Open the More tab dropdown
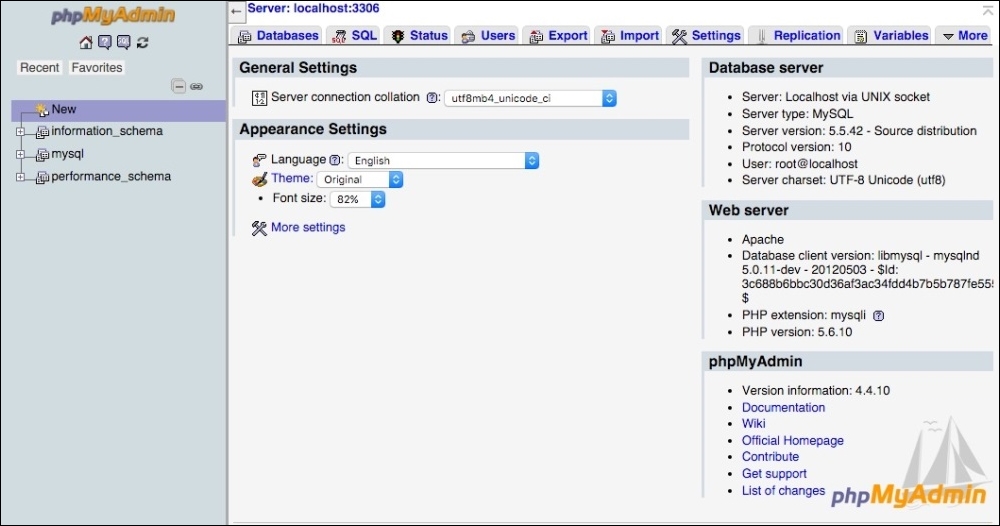Screen dimensions: 1000x526 (965, 36)
